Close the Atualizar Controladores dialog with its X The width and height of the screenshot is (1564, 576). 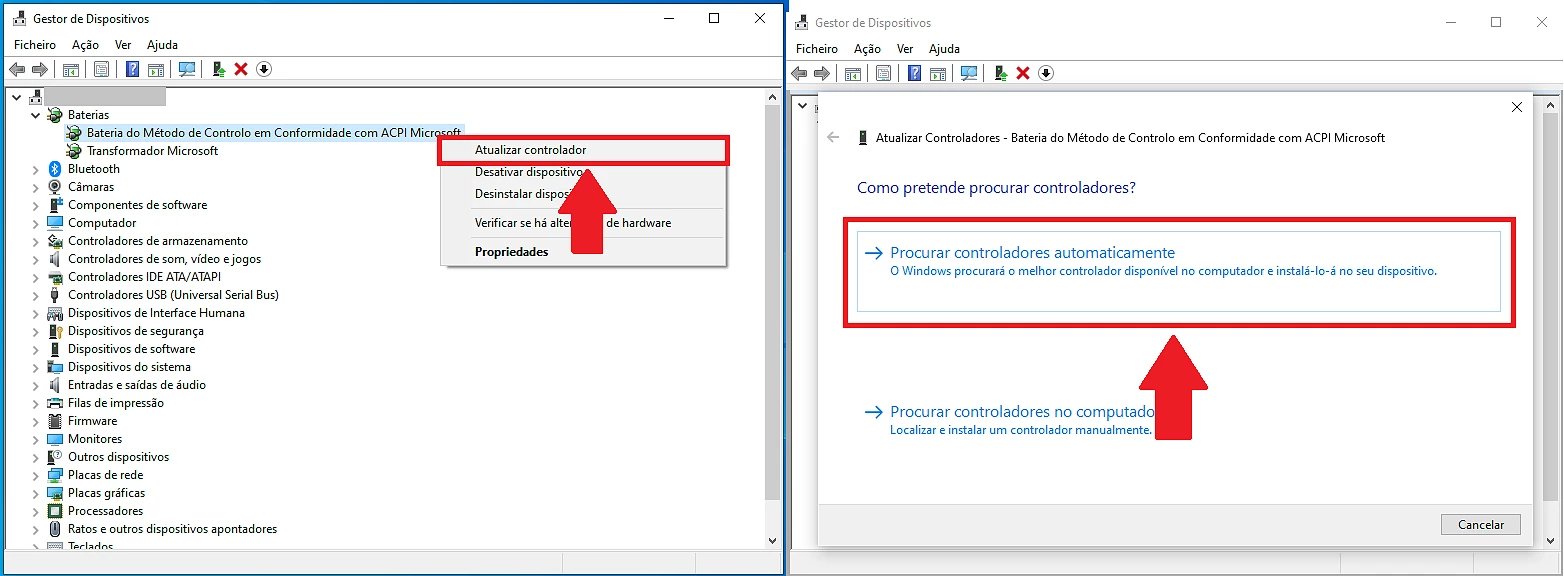coord(1517,107)
